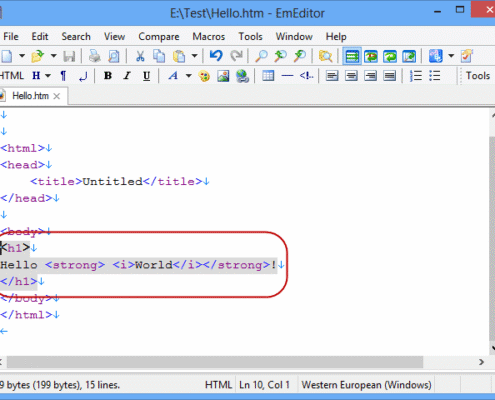Expand the Heading H dropdown arrow

pyautogui.click(x=48, y=76)
